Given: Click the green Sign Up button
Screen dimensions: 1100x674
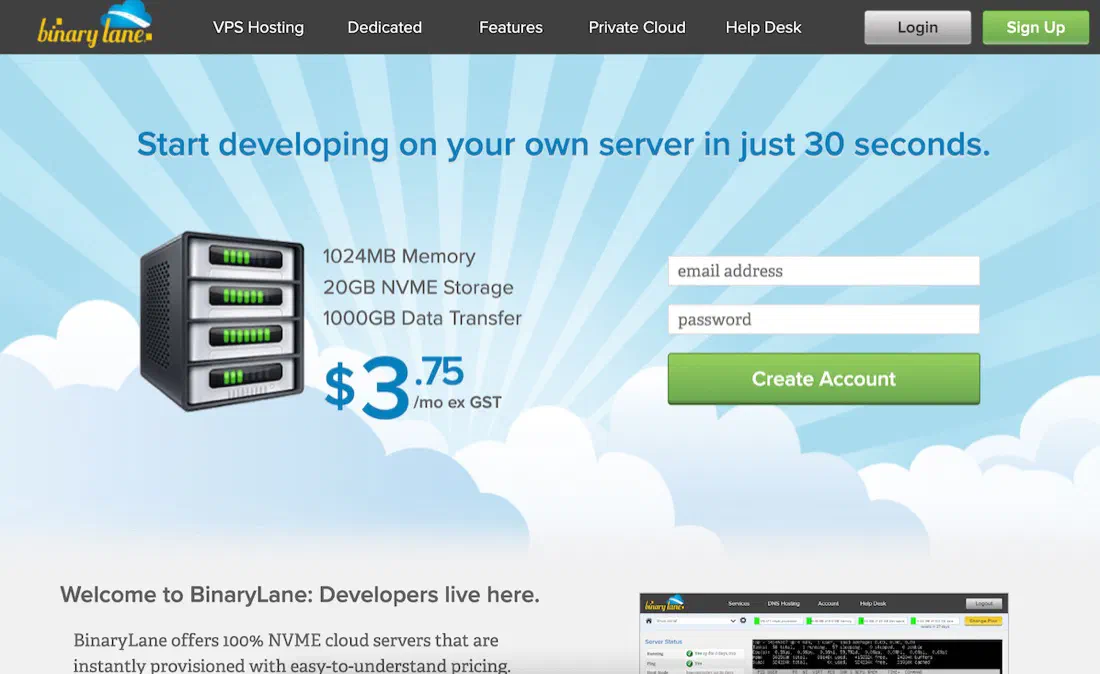Looking at the screenshot, I should pyautogui.click(x=1035, y=27).
